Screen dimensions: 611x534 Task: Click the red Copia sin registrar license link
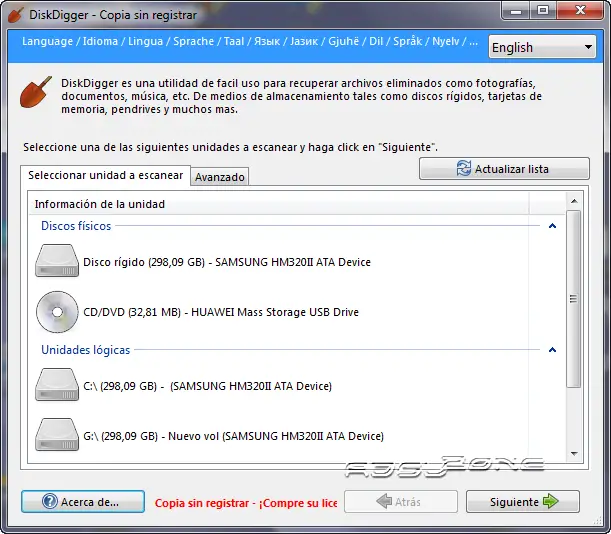[x=246, y=503]
